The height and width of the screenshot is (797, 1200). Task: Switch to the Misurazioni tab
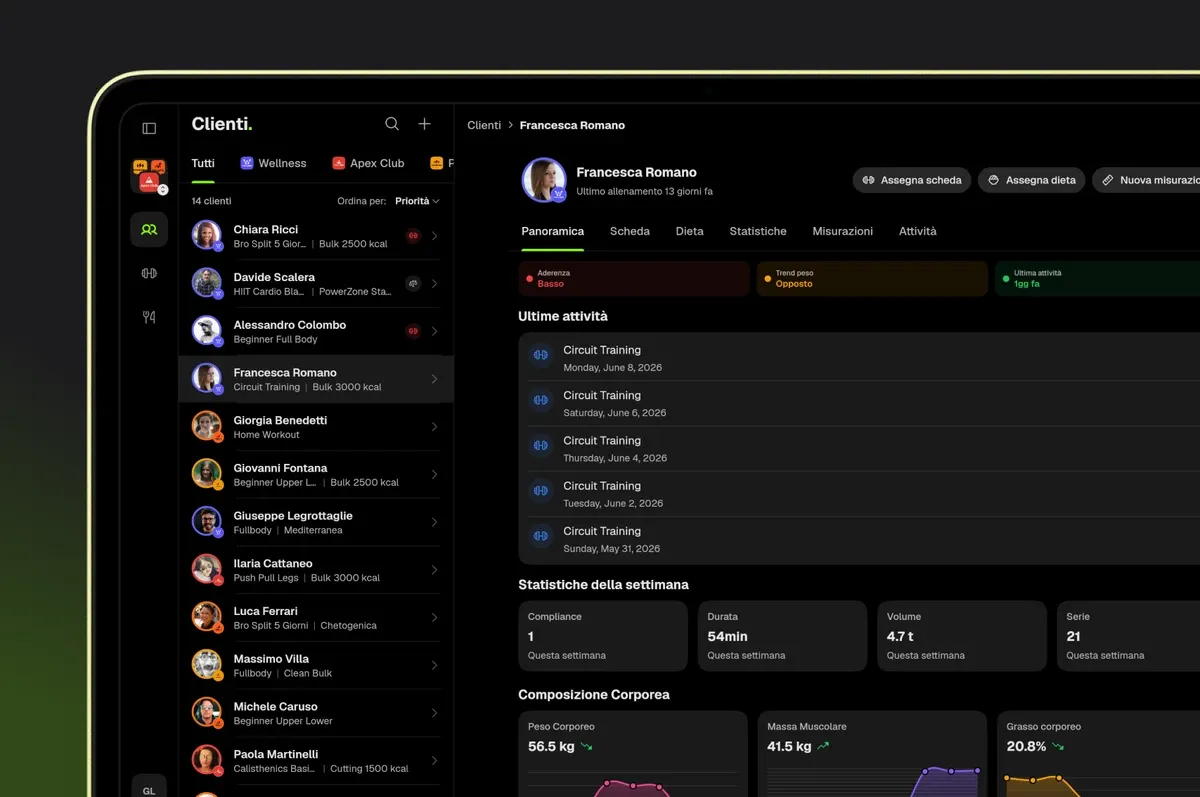[x=843, y=231]
